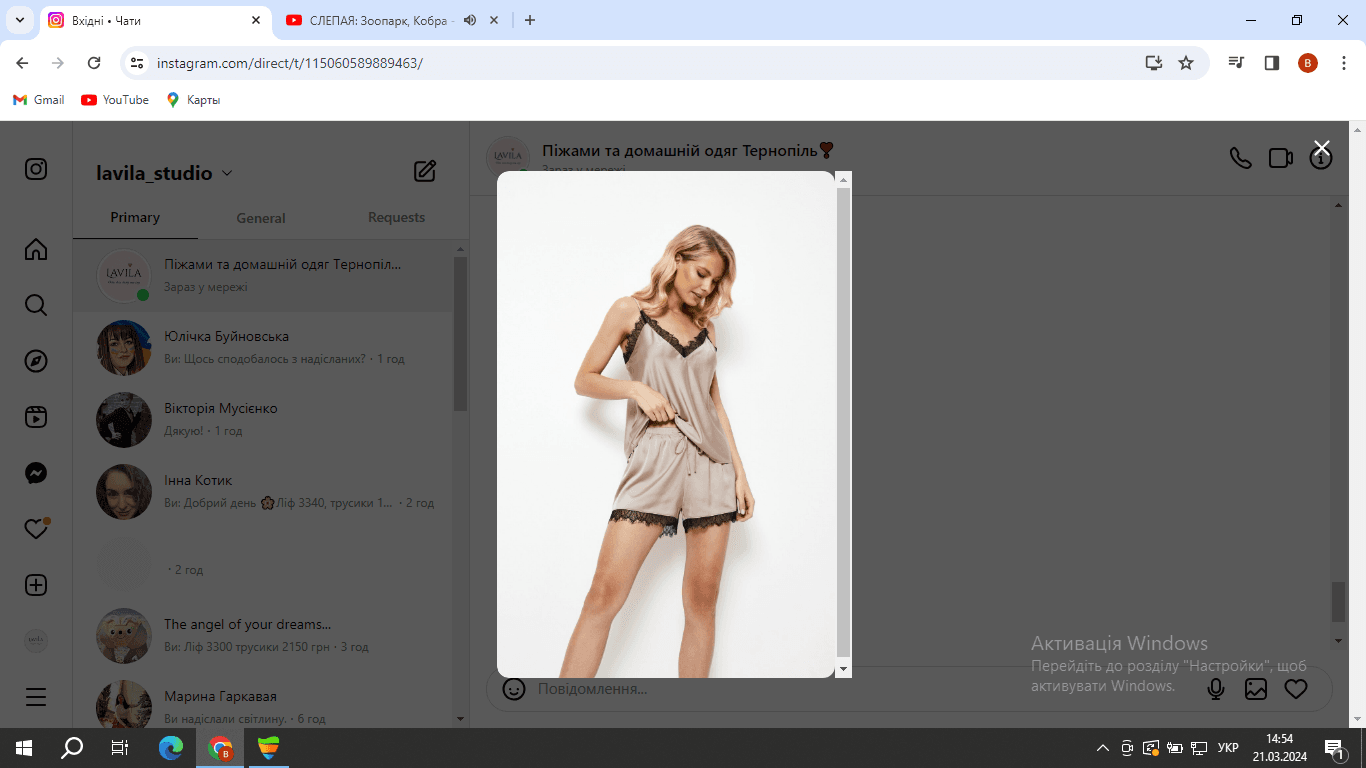Open Messenger direct messages icon
The image size is (1366, 768).
point(36,473)
